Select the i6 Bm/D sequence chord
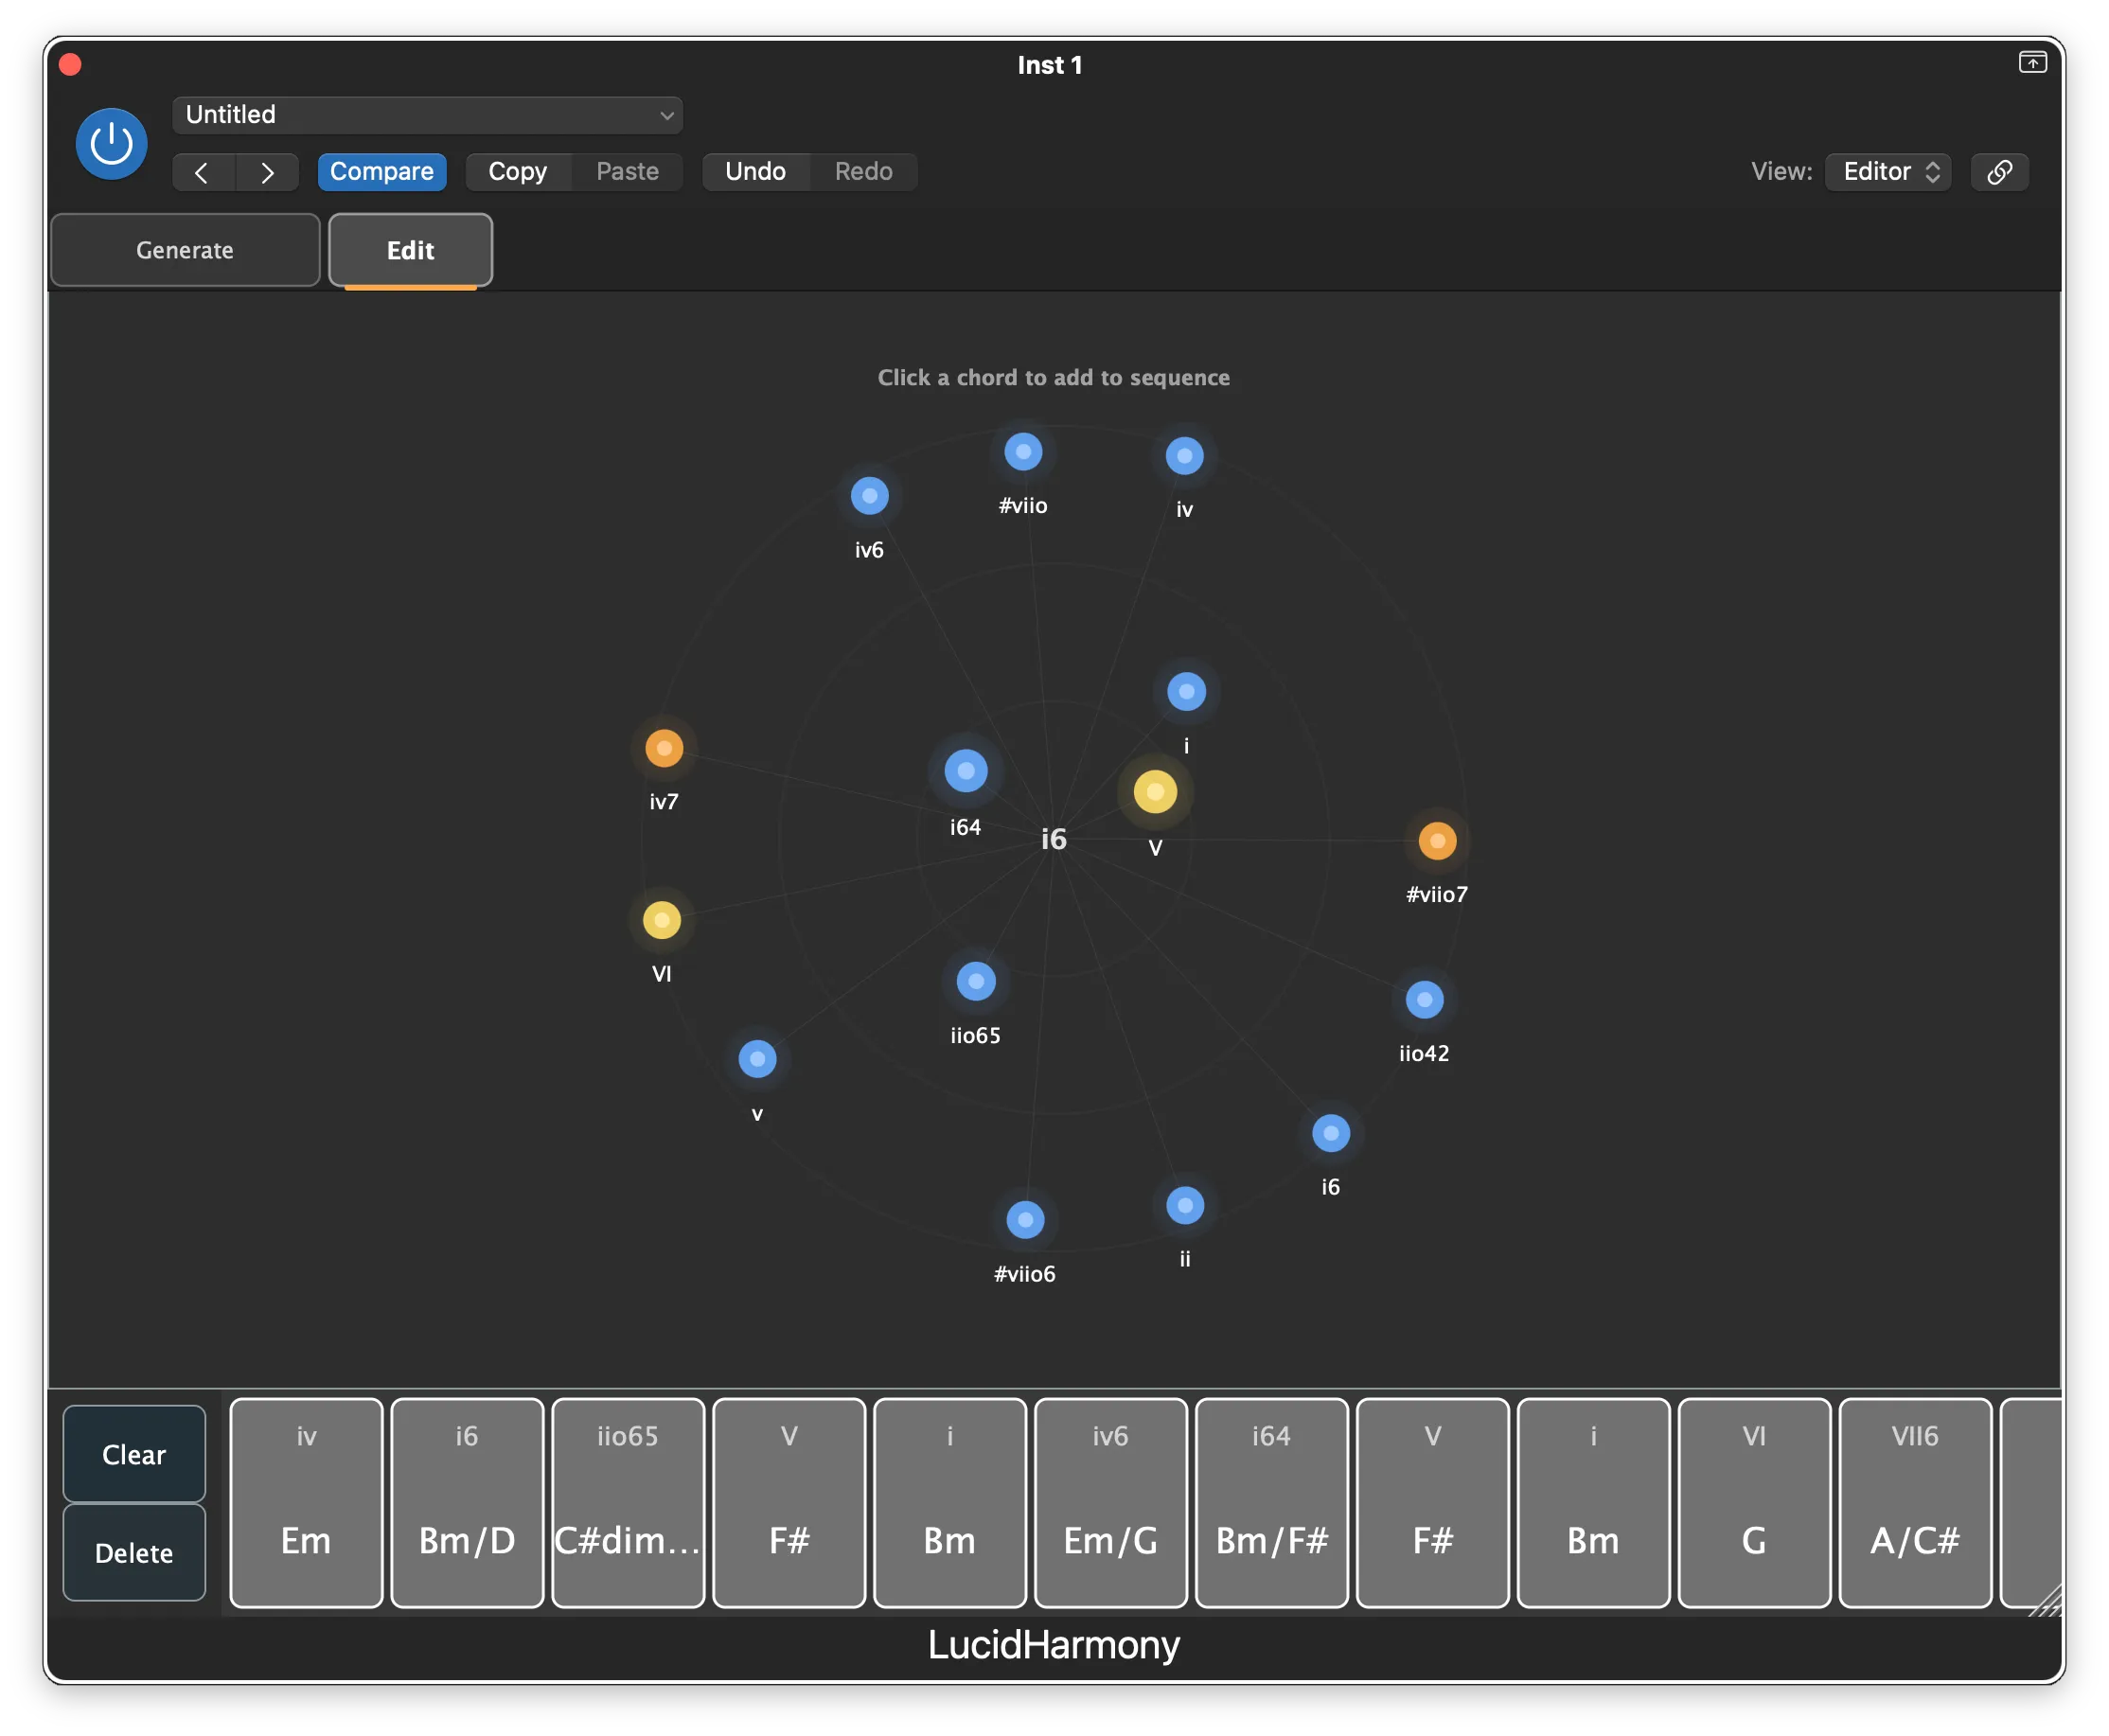The width and height of the screenshot is (2109, 1736). tap(467, 1503)
